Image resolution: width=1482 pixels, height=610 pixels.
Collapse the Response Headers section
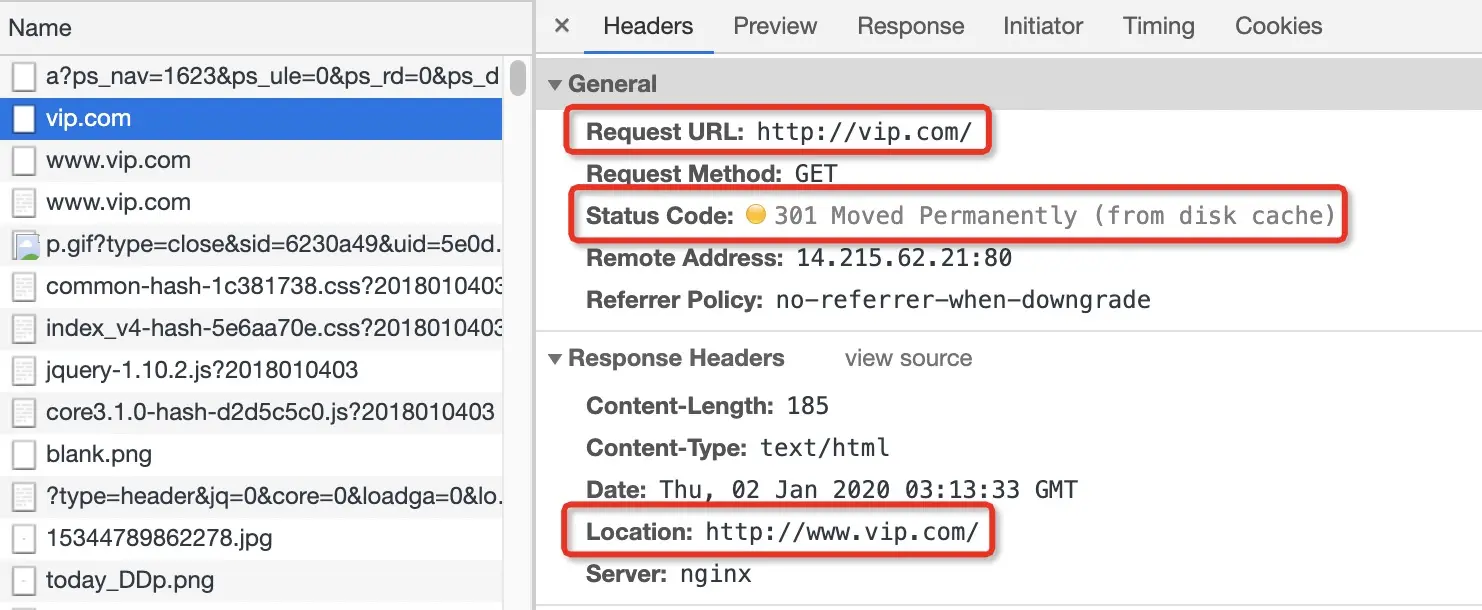(x=555, y=358)
